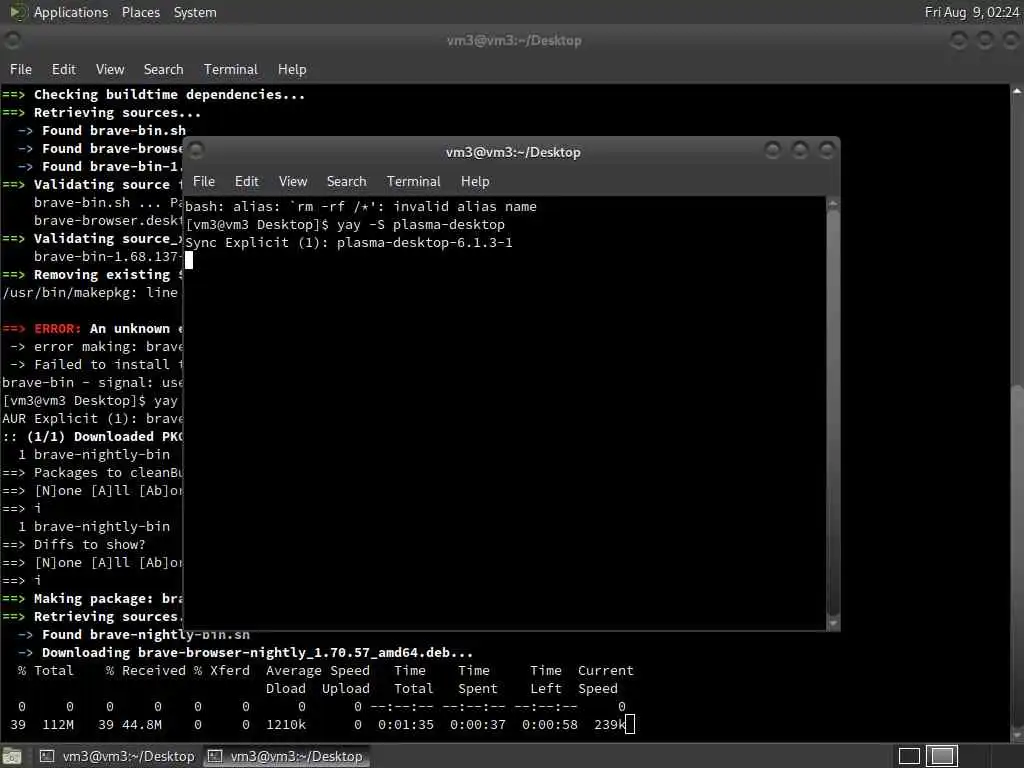Click the 0:00:58 time left value
This screenshot has width=1024, height=768.
coord(549,724)
